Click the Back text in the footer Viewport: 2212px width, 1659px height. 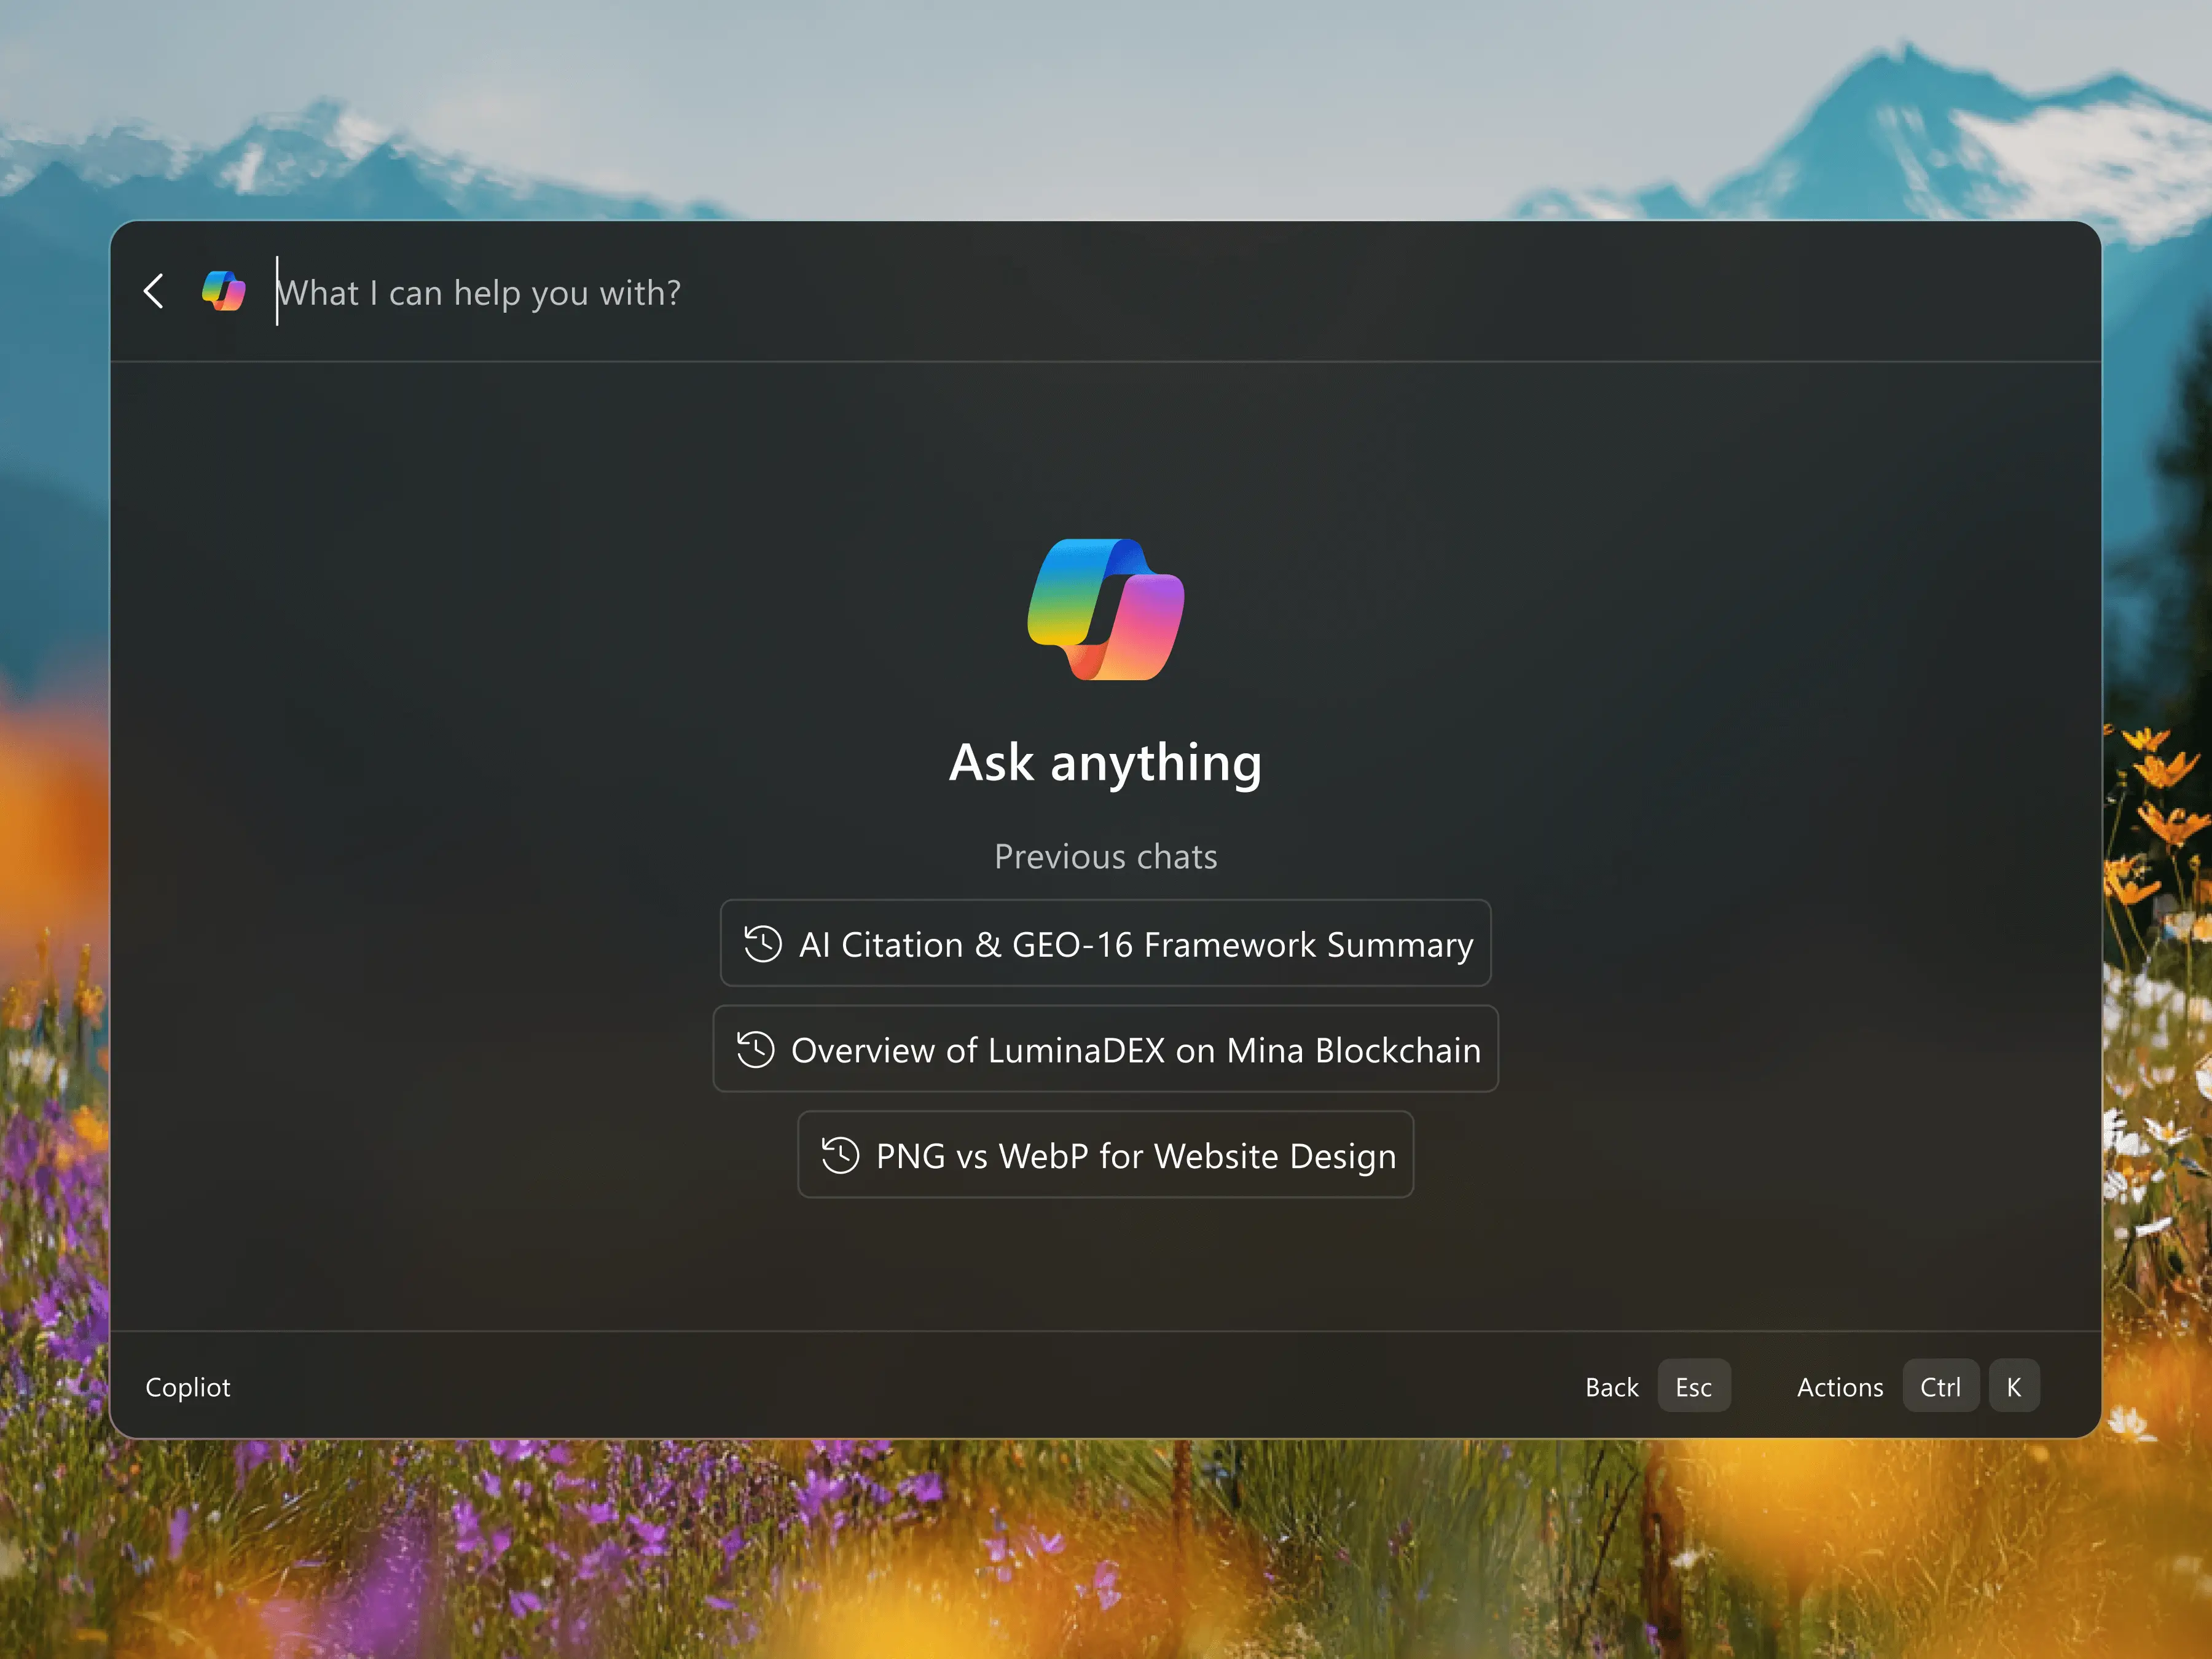click(1611, 1387)
